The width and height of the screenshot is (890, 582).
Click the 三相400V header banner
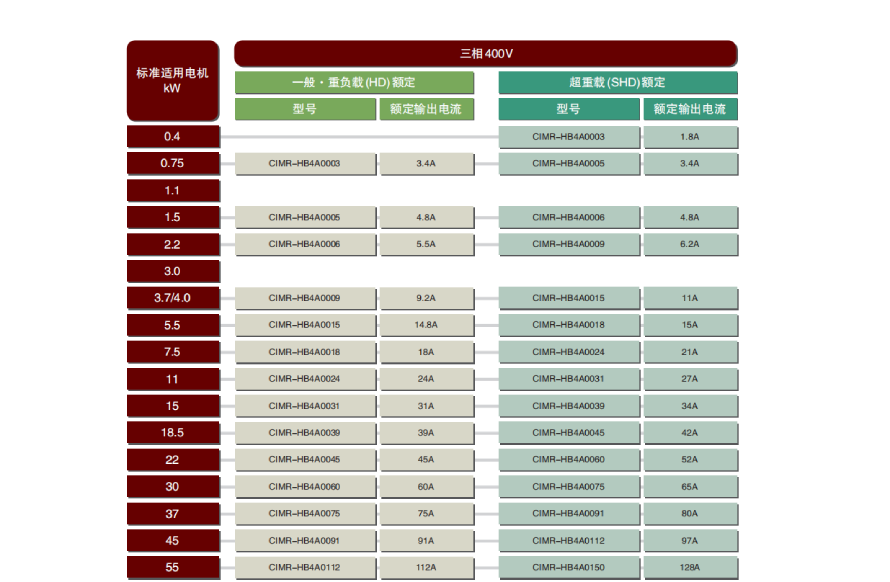(485, 54)
